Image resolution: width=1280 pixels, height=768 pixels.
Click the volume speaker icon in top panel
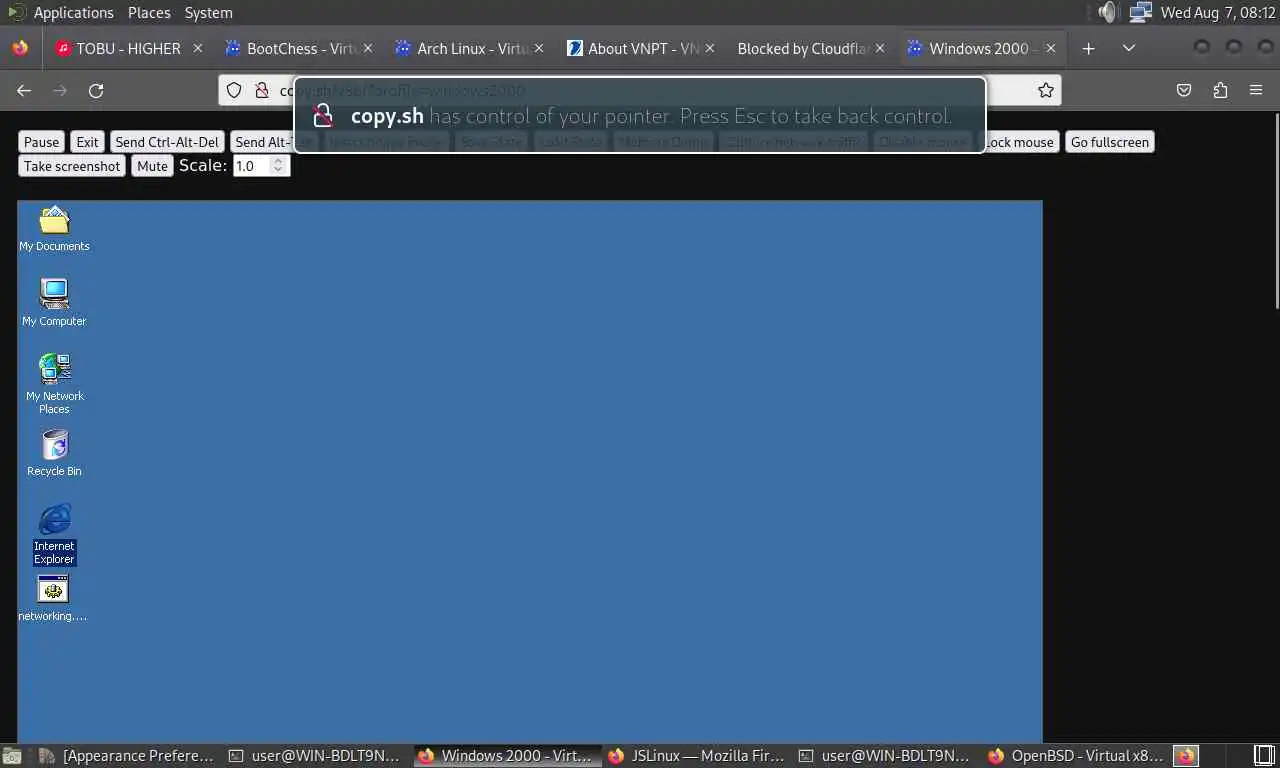(x=1107, y=12)
